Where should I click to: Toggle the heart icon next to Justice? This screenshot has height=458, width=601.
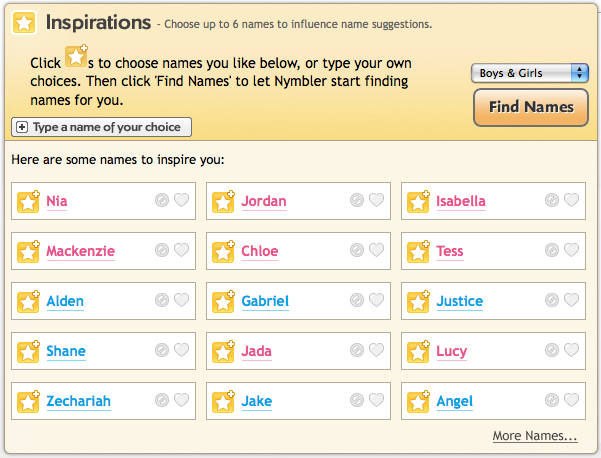[x=571, y=300]
